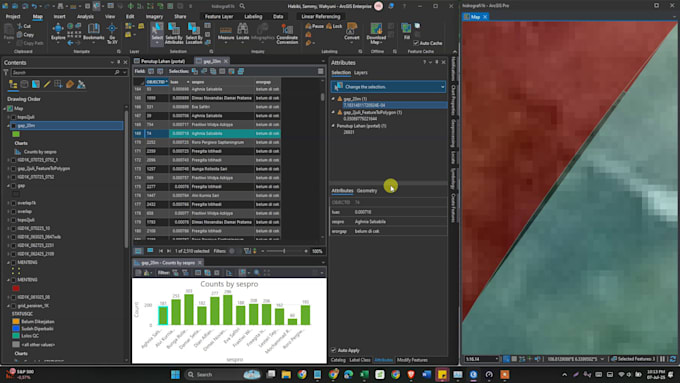Collapse gap_20m node in Attributes tree
The image size is (680, 383).
(333, 99)
